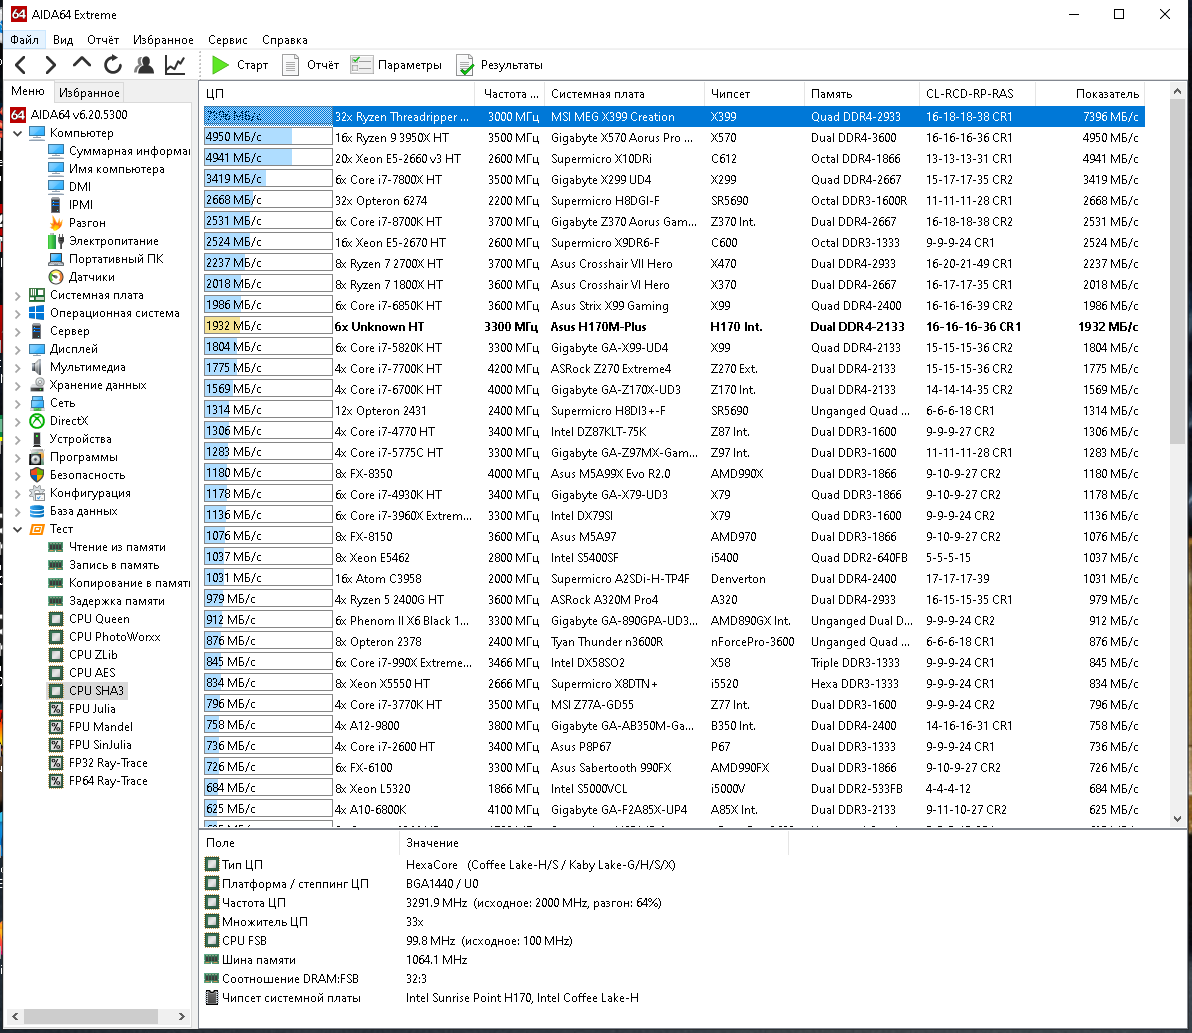The height and width of the screenshot is (1033, 1192).
Task: Select the 8x FX-8350 row
Action: coord(674,474)
